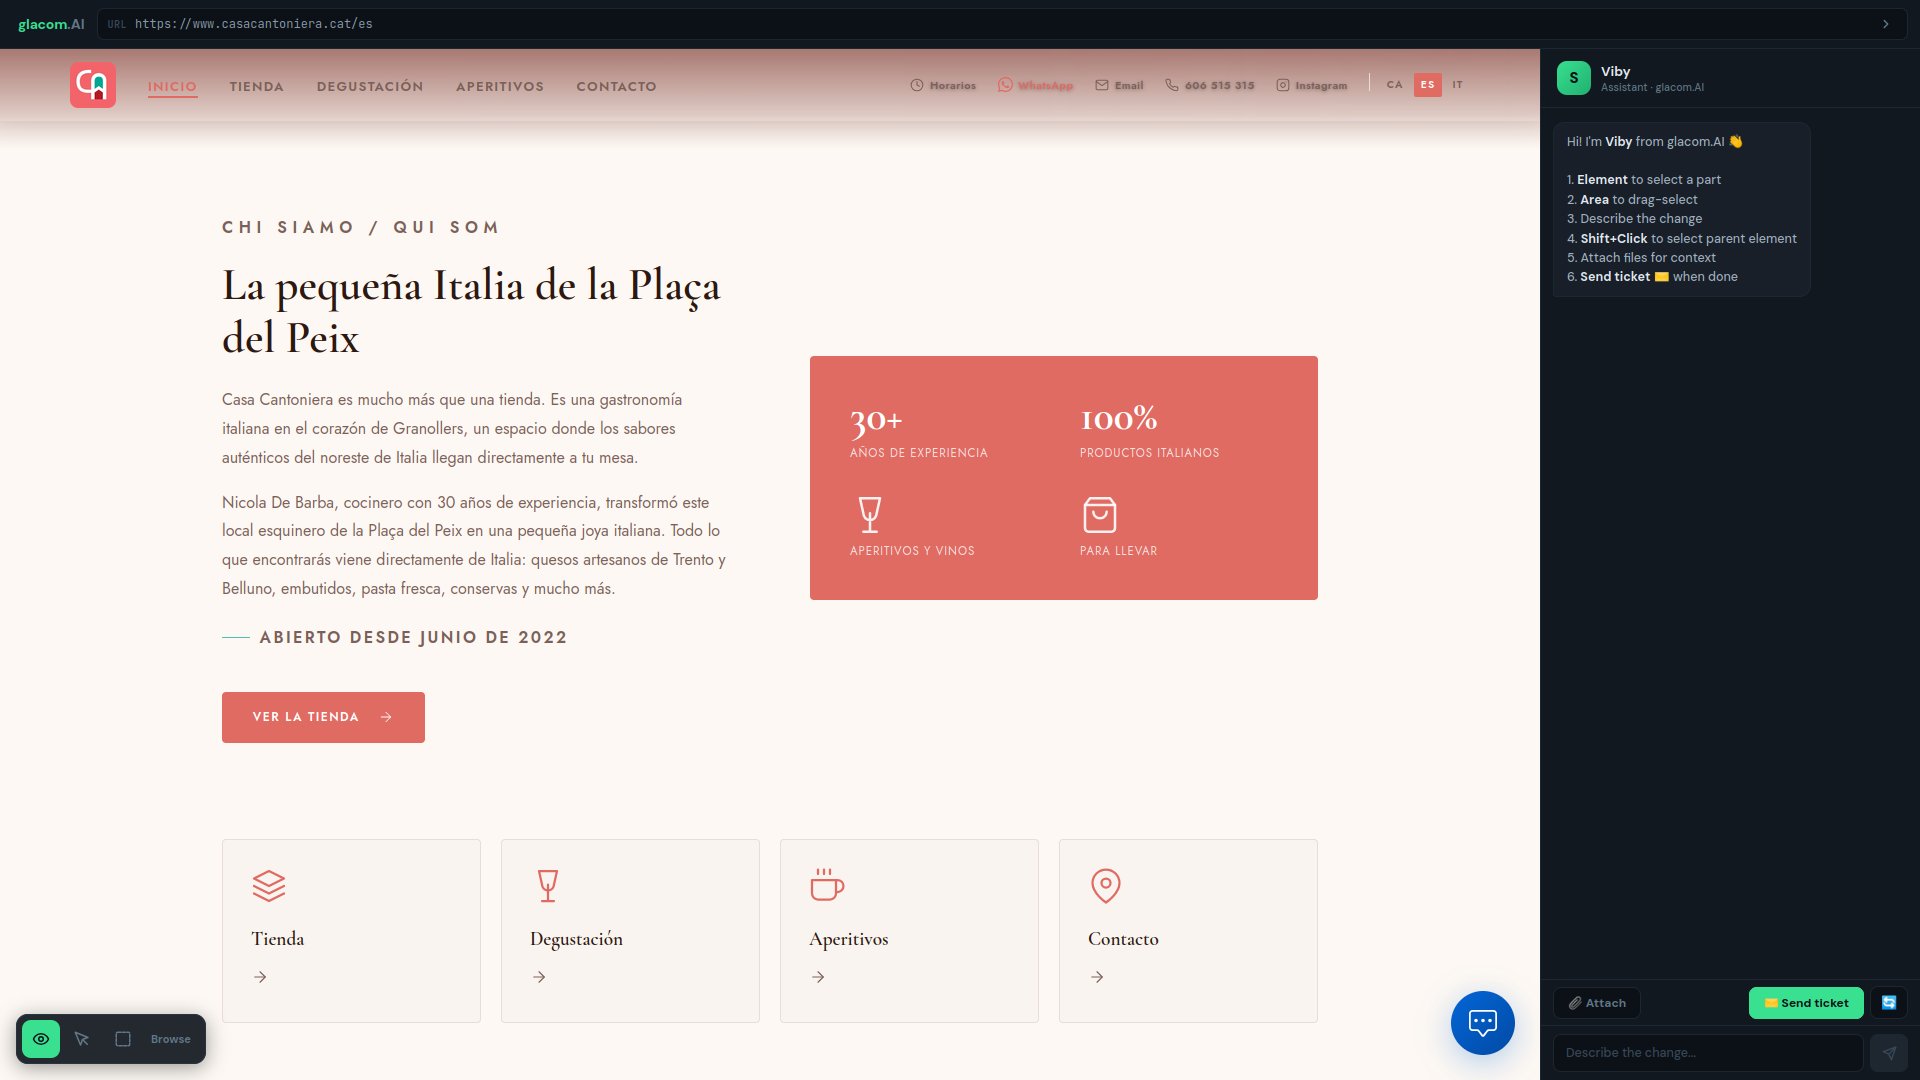
Task: Switch language to IT
Action: [1458, 85]
